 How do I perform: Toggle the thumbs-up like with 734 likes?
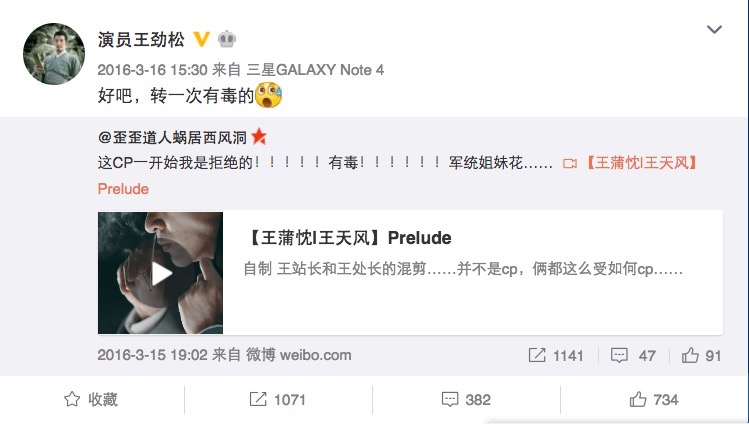[x=654, y=400]
